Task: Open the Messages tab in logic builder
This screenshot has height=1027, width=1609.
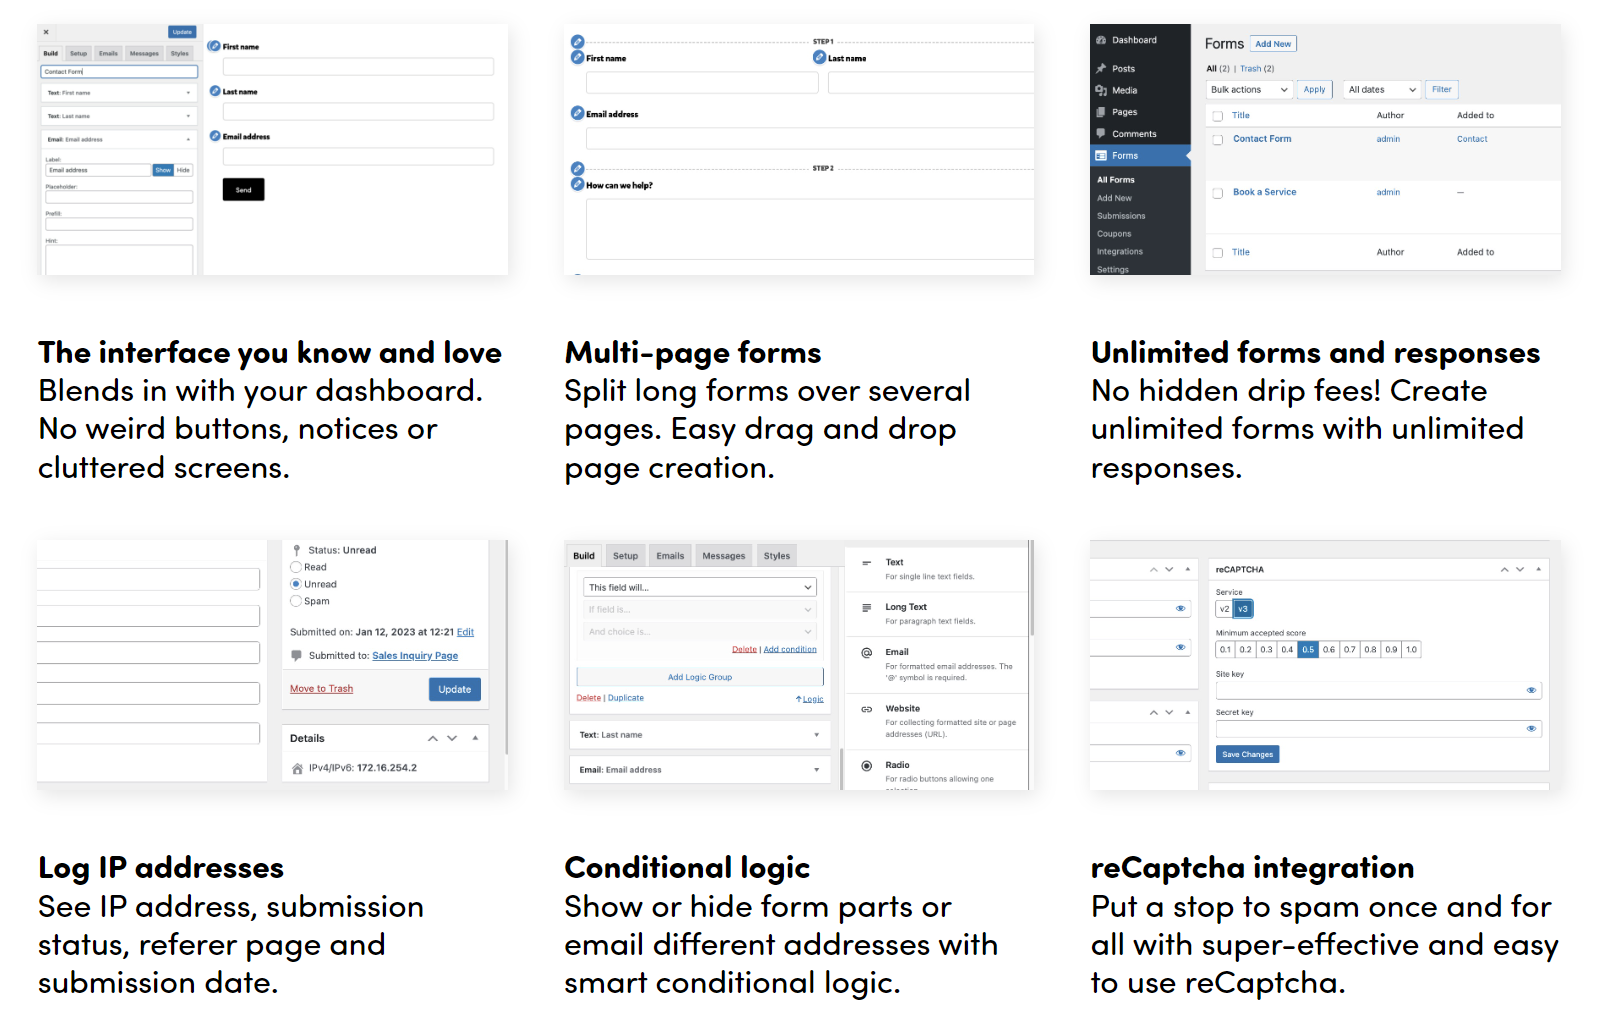Action: coord(724,556)
